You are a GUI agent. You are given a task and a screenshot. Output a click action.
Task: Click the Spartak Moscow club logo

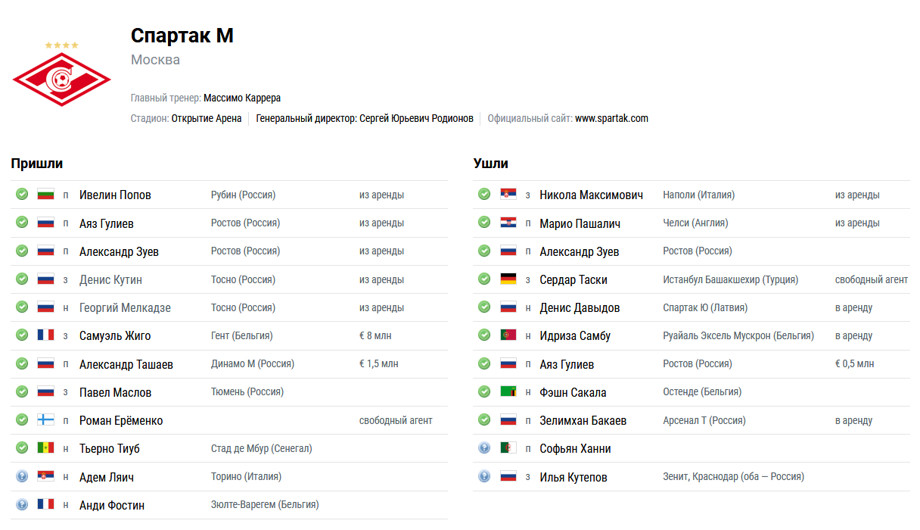tap(62, 78)
